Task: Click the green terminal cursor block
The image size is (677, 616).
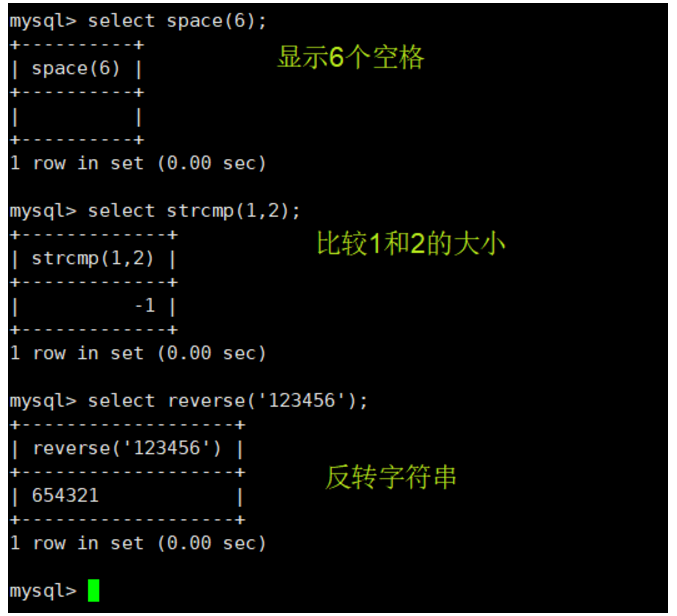Action: (94, 591)
